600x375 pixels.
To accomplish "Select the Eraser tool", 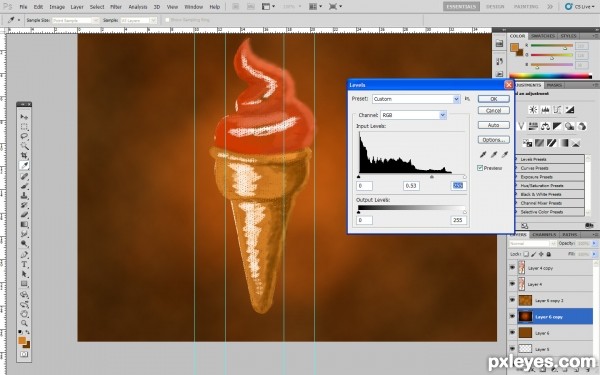I will pos(24,215).
